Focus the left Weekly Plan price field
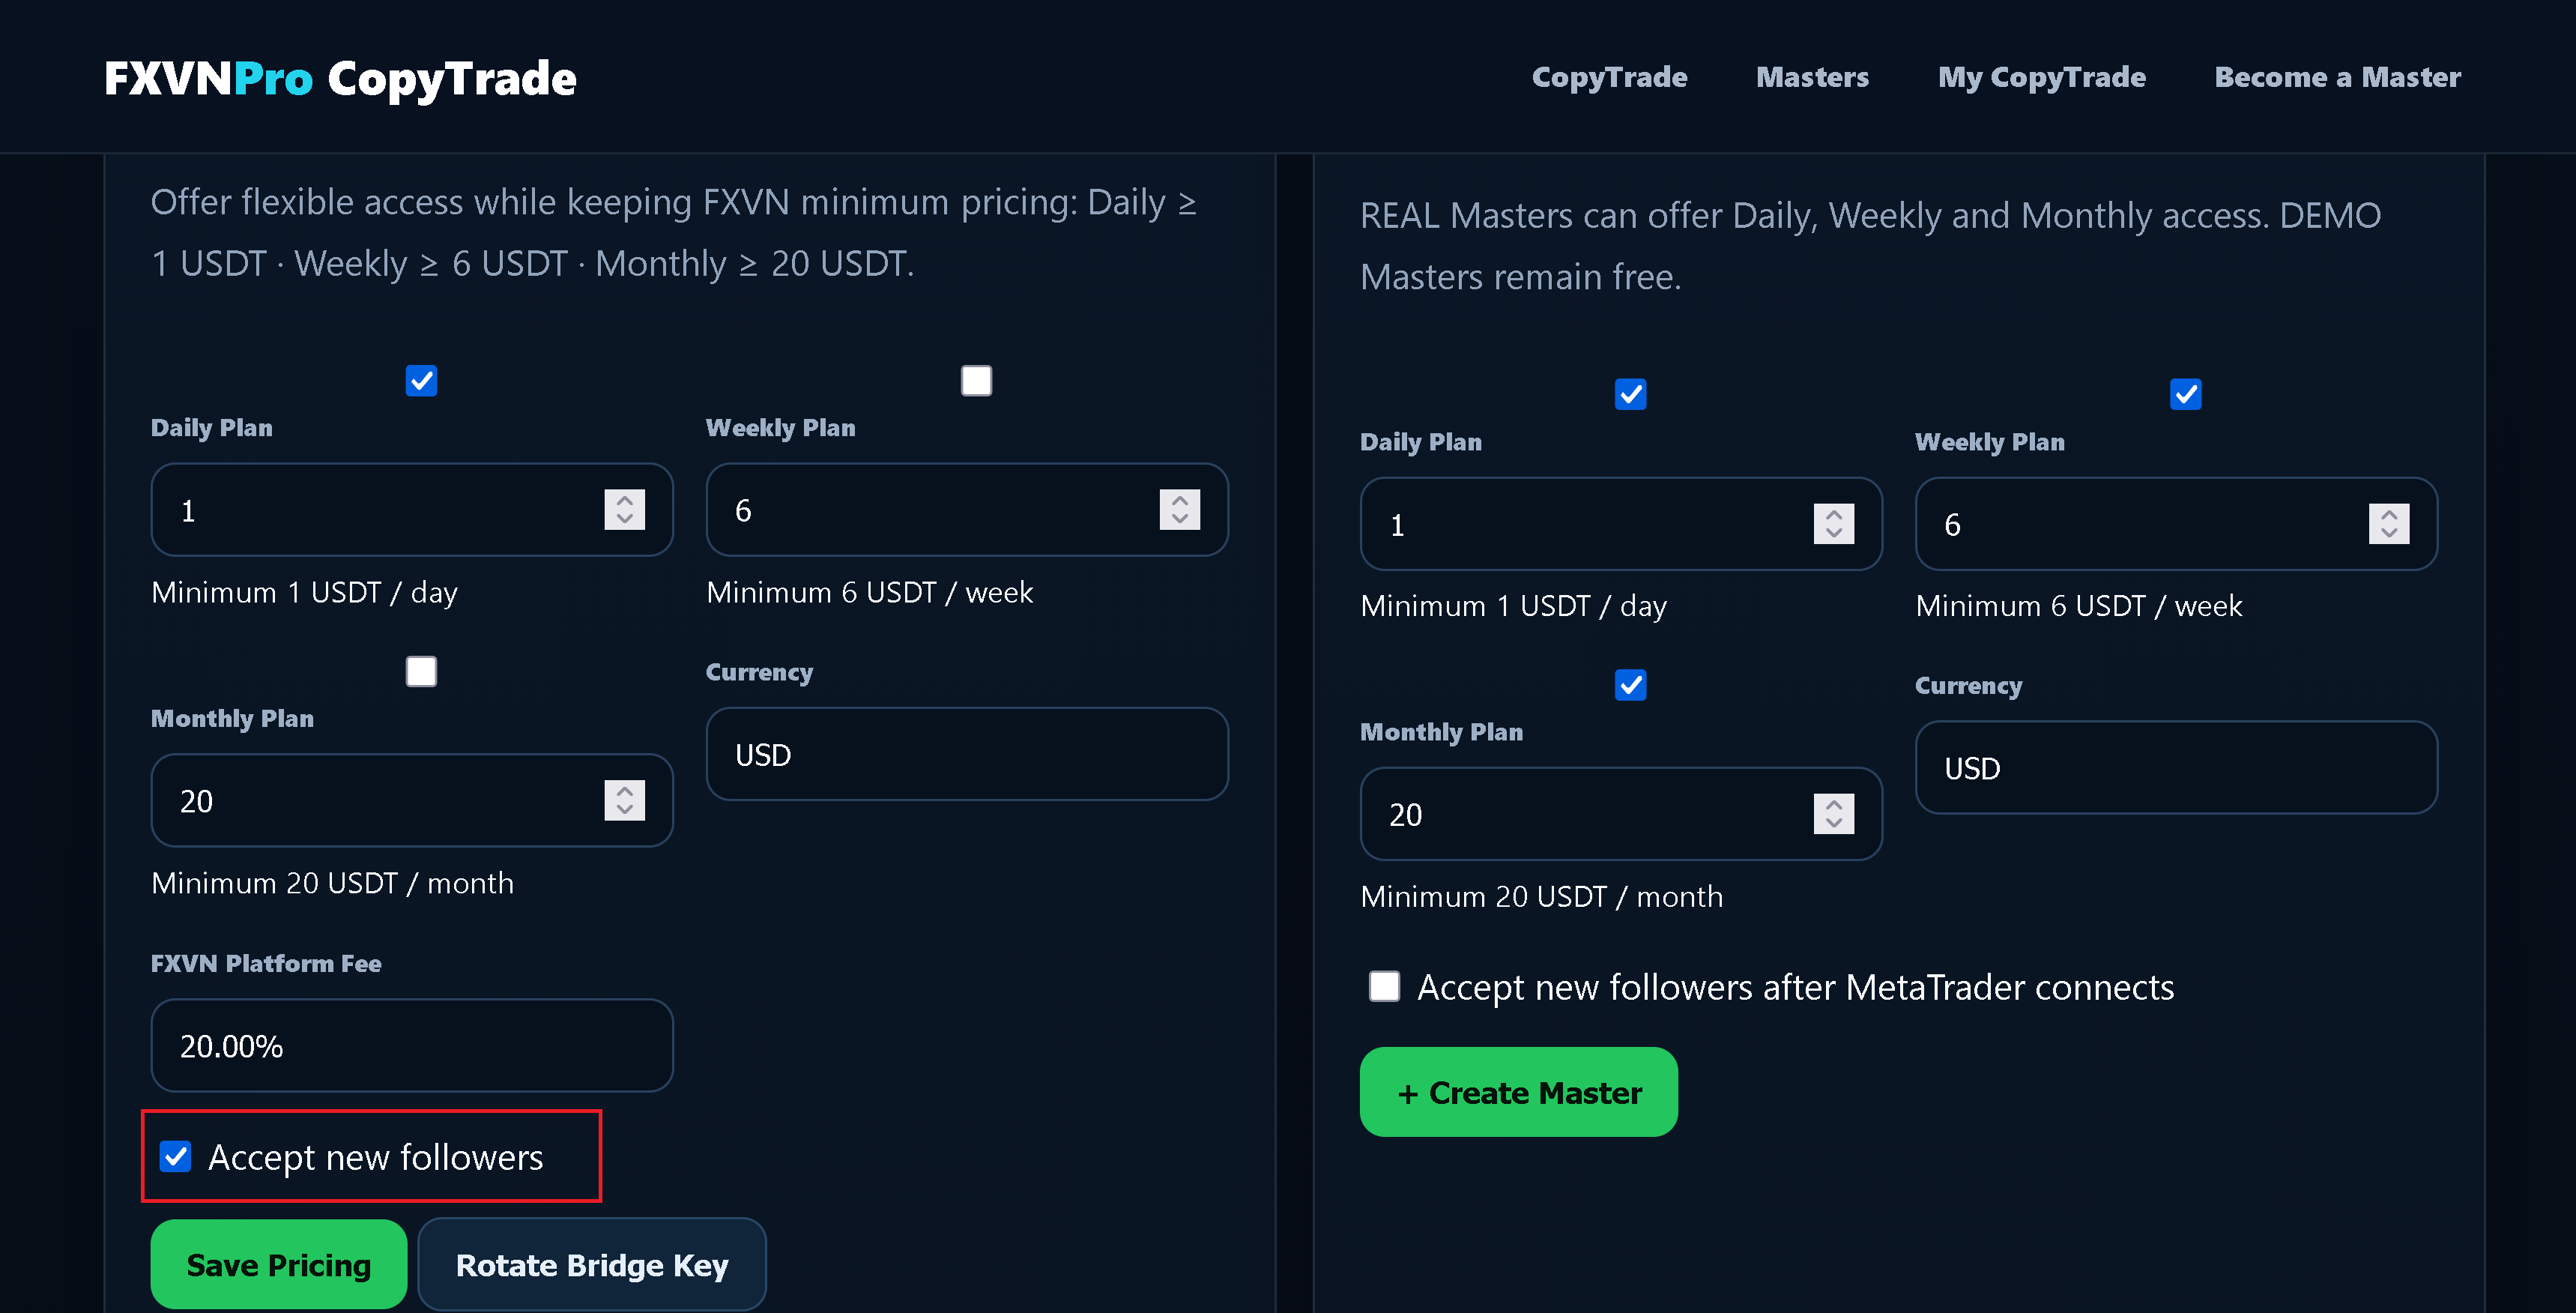 coord(966,510)
